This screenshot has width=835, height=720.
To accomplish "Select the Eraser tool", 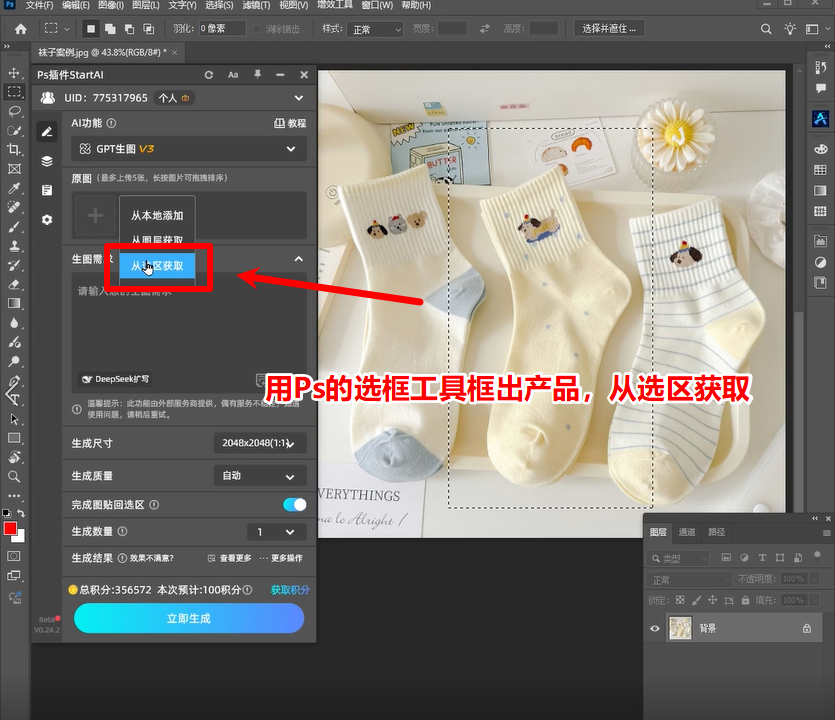I will pos(14,284).
